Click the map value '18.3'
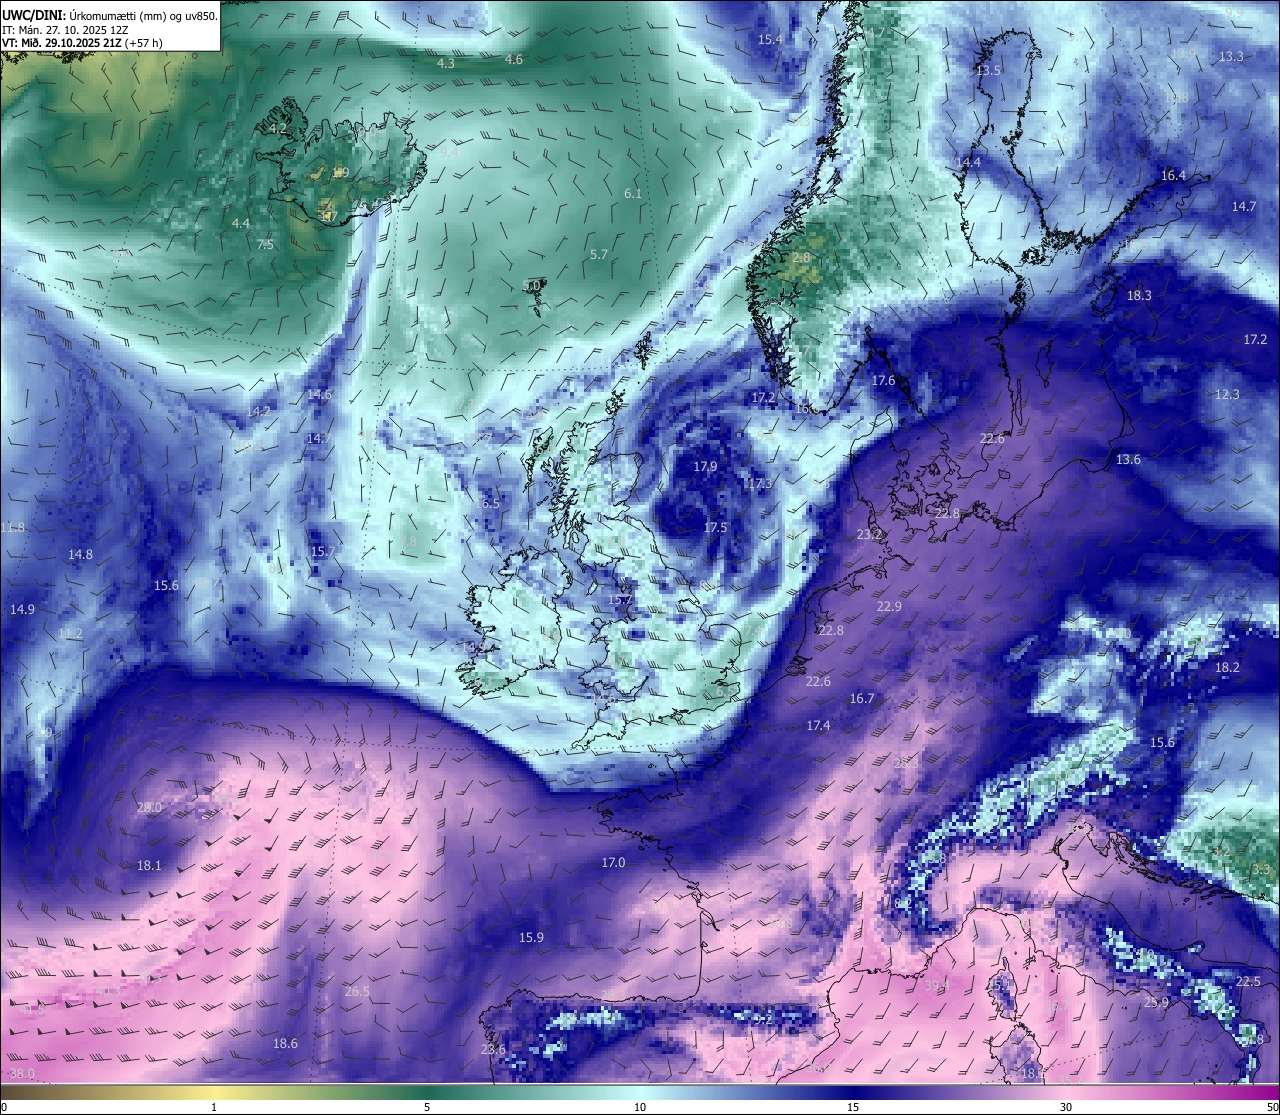Image resolution: width=1280 pixels, height=1115 pixels. click(1139, 296)
